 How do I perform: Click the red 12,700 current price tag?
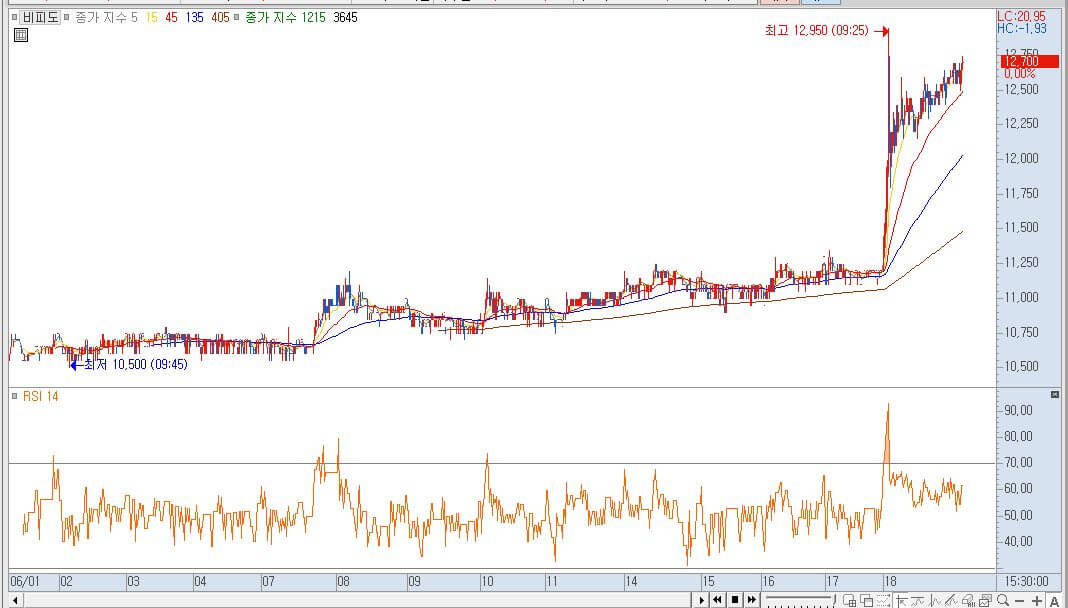coord(1029,62)
